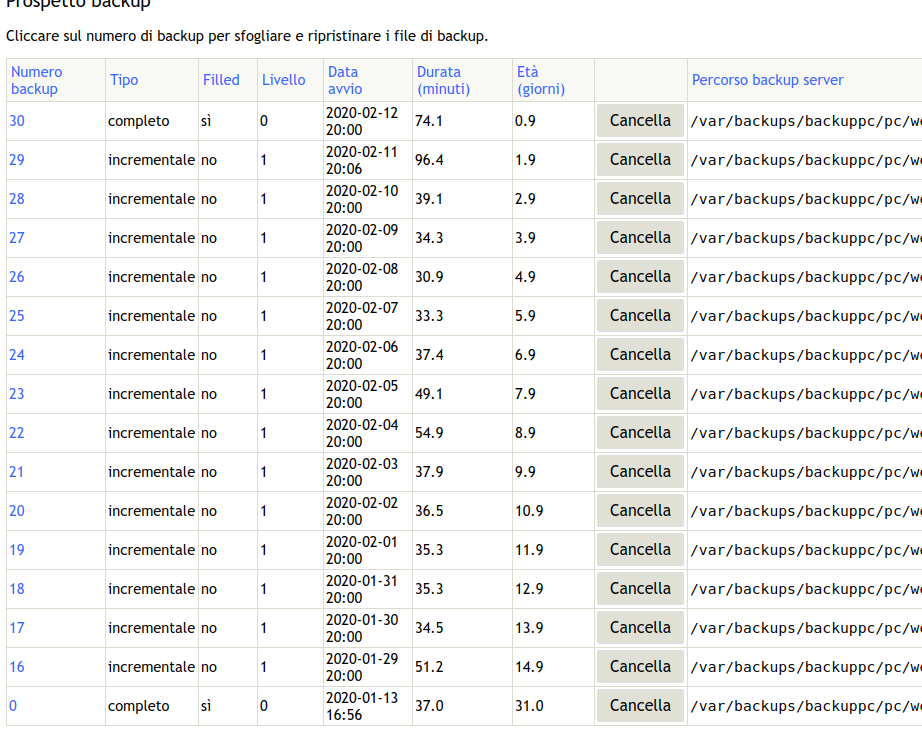Select duration value 30.9
The height and width of the screenshot is (735, 922).
(429, 277)
